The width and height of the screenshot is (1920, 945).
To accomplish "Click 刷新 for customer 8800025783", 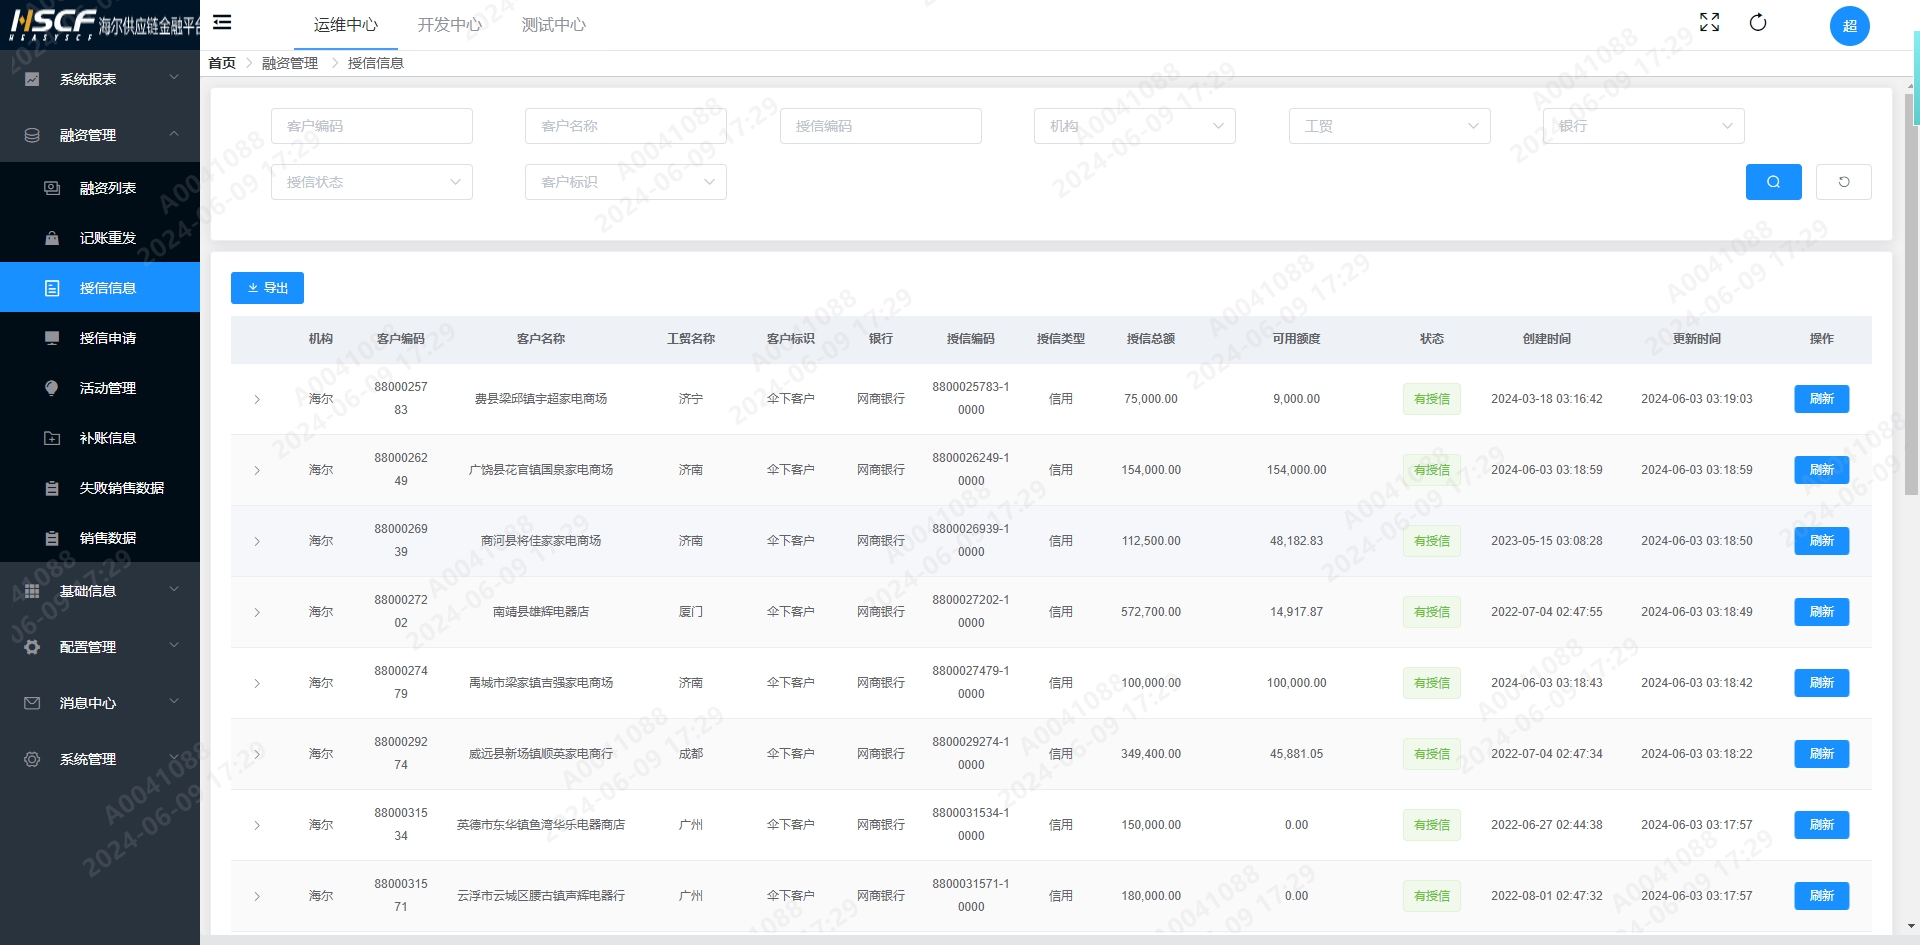I will point(1821,399).
